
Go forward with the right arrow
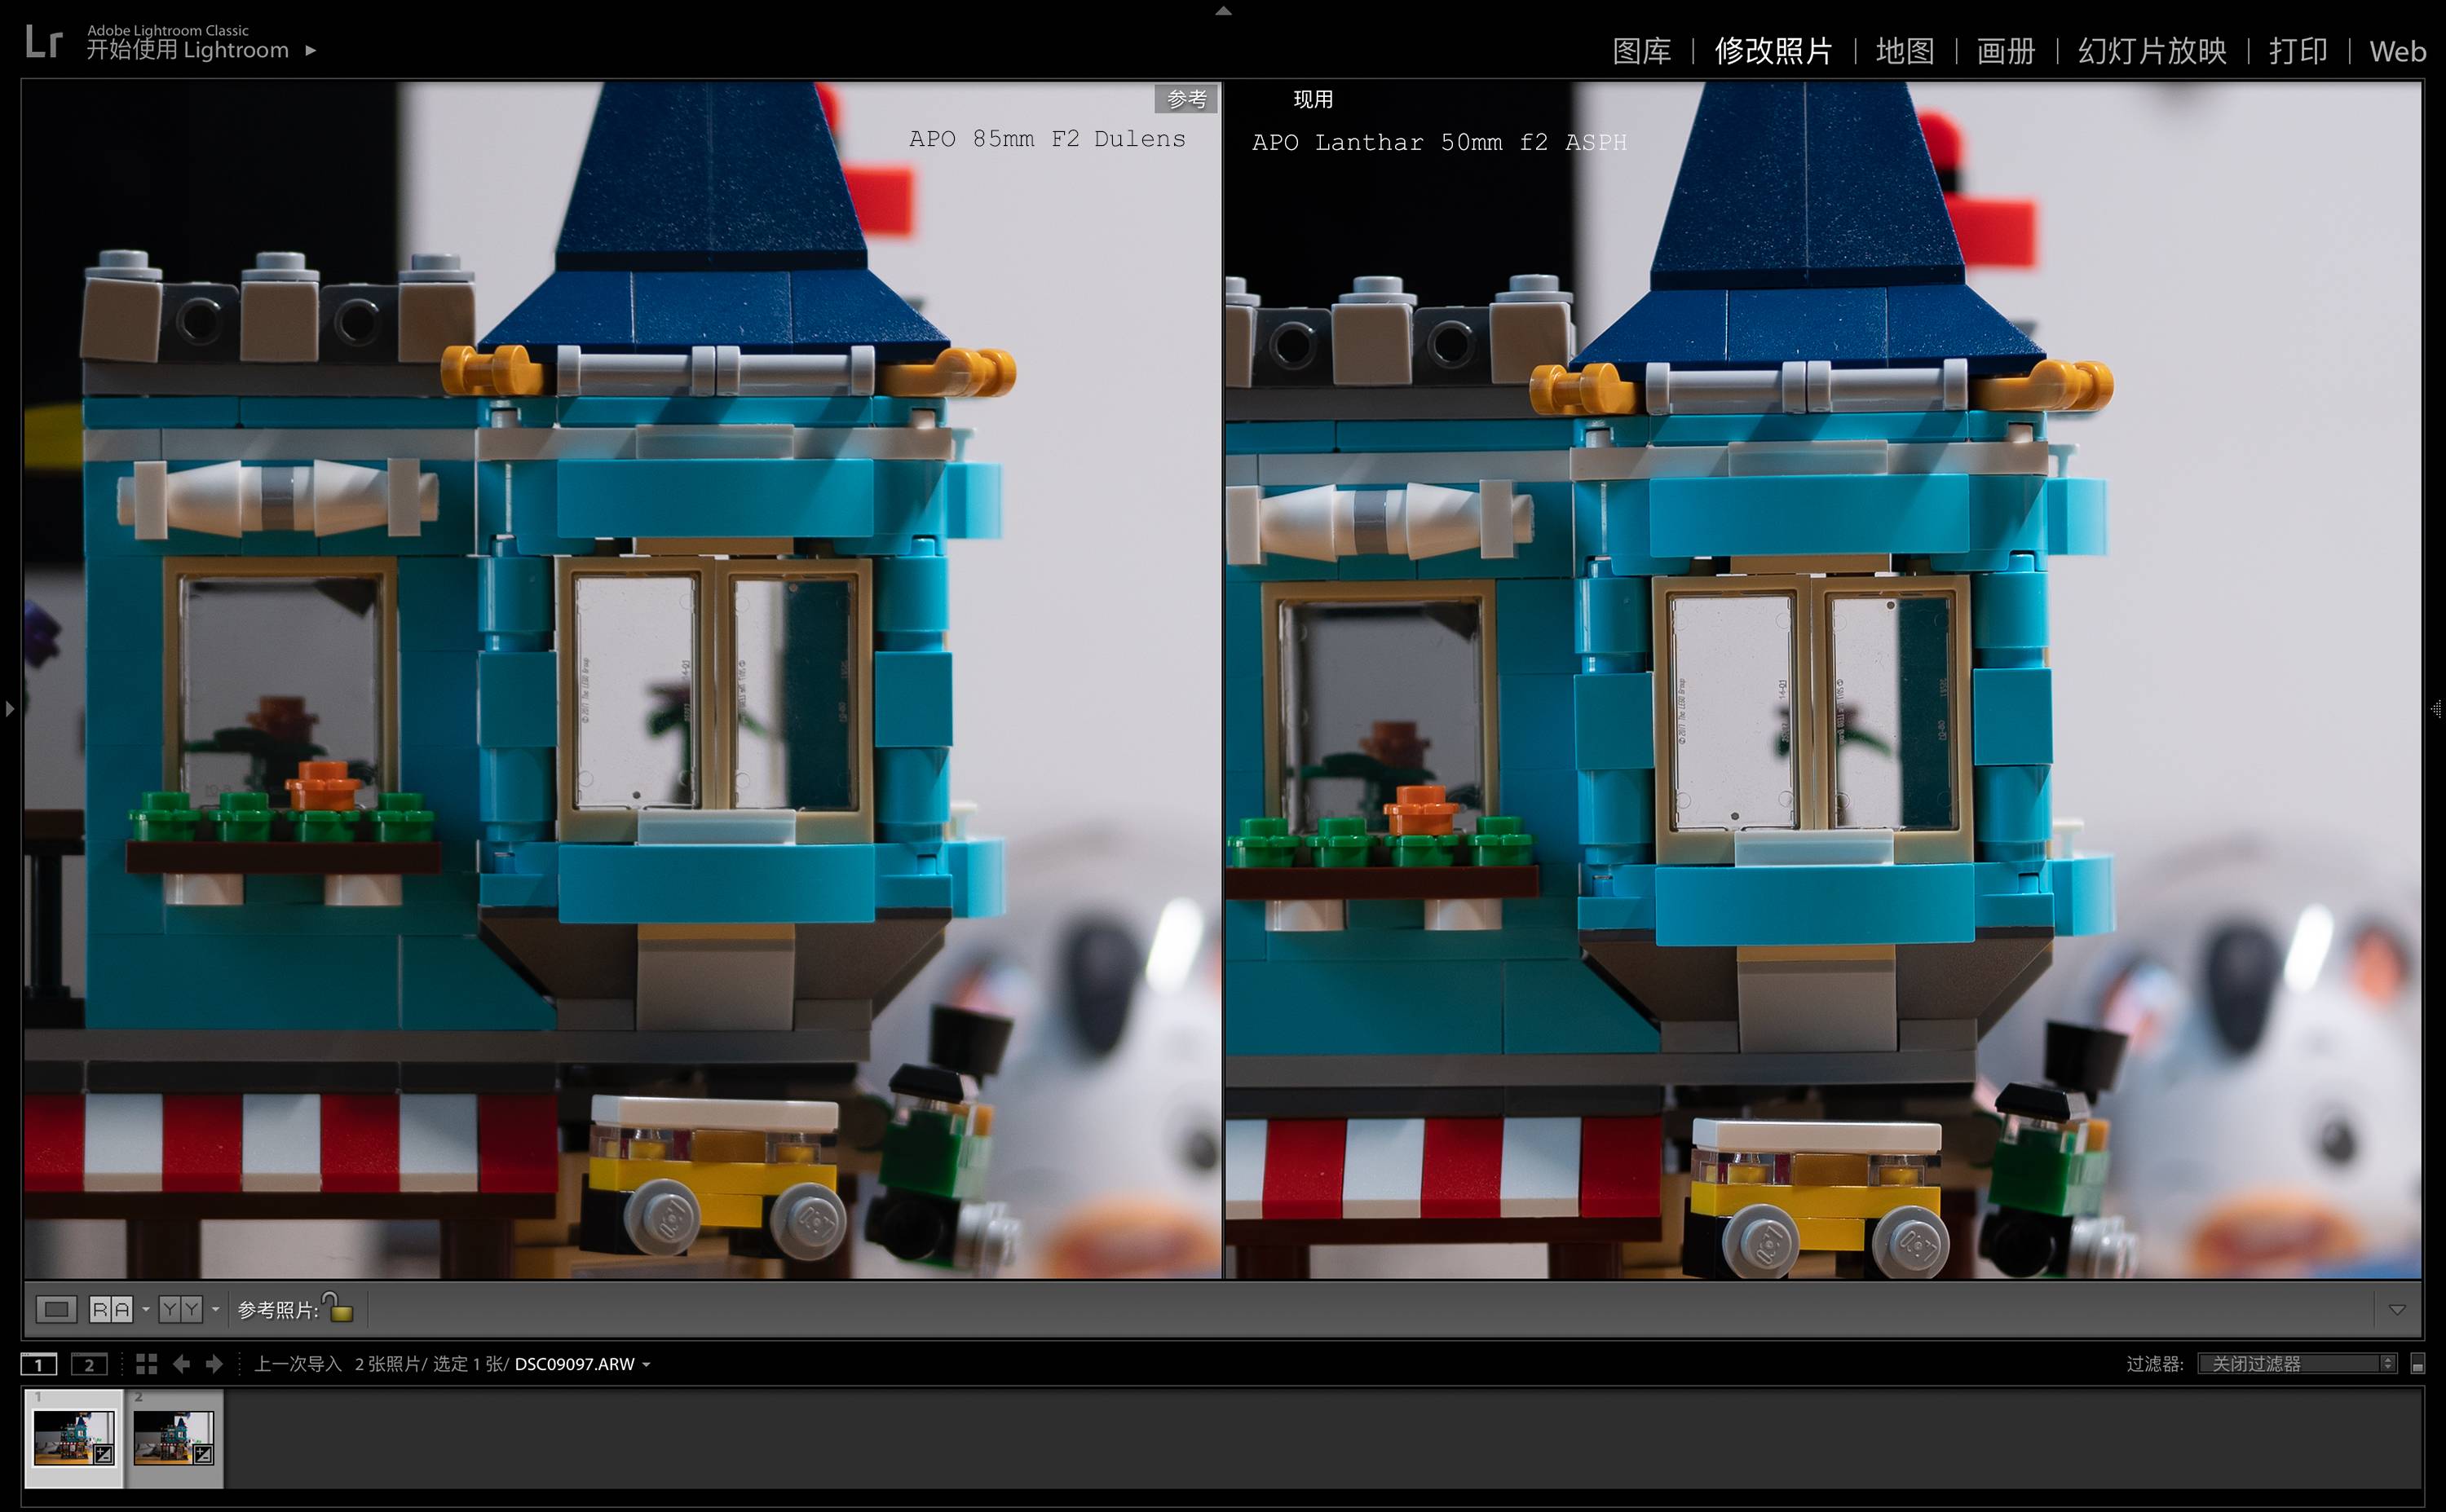pyautogui.click(x=214, y=1364)
